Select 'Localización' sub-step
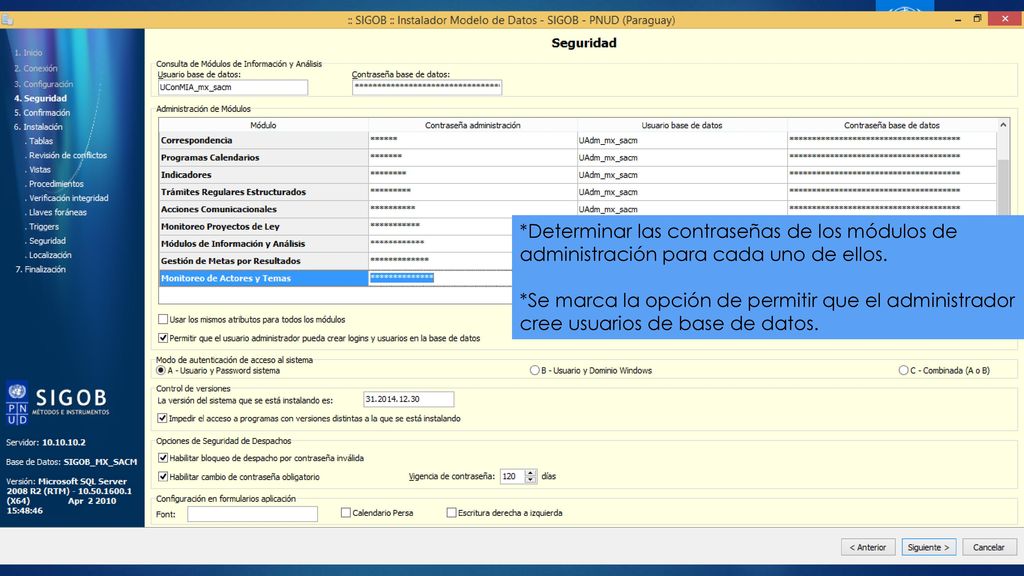The height and width of the screenshot is (576, 1024). (48, 255)
